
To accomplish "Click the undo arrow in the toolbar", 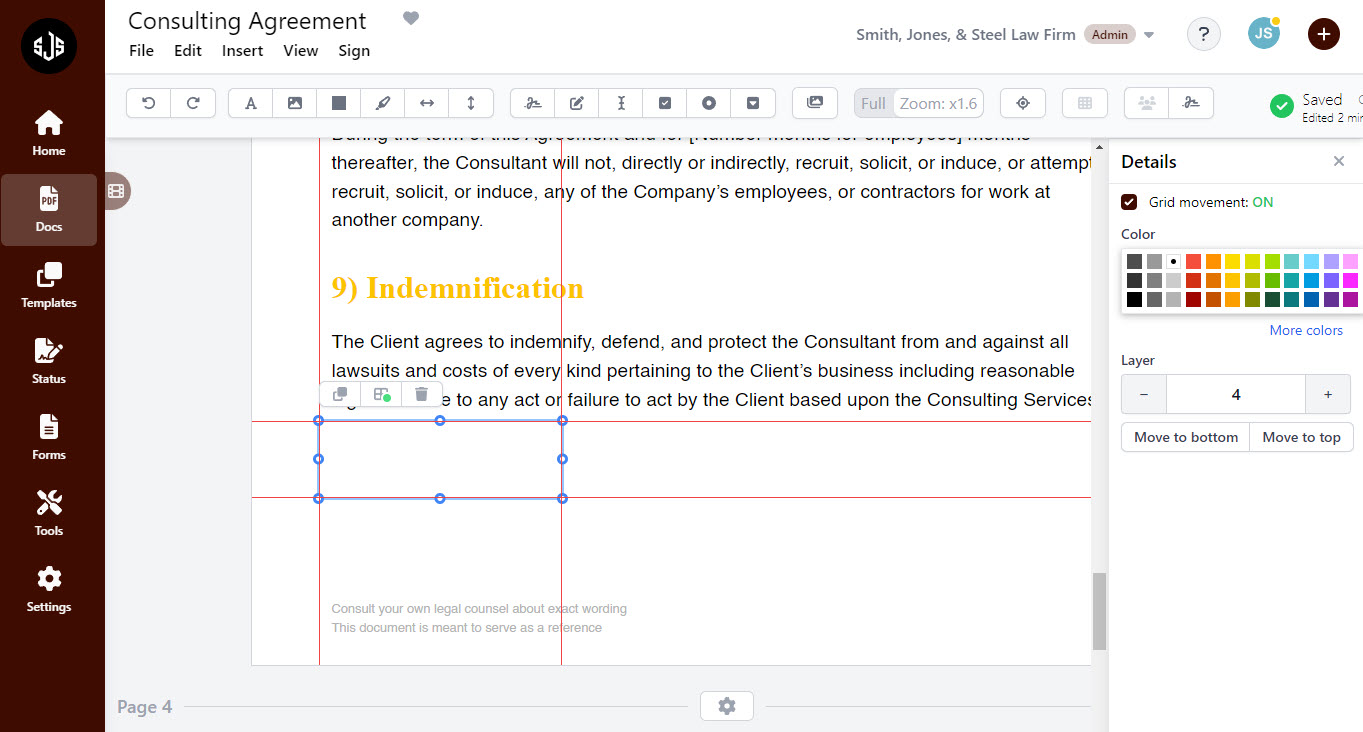I will 149,103.
